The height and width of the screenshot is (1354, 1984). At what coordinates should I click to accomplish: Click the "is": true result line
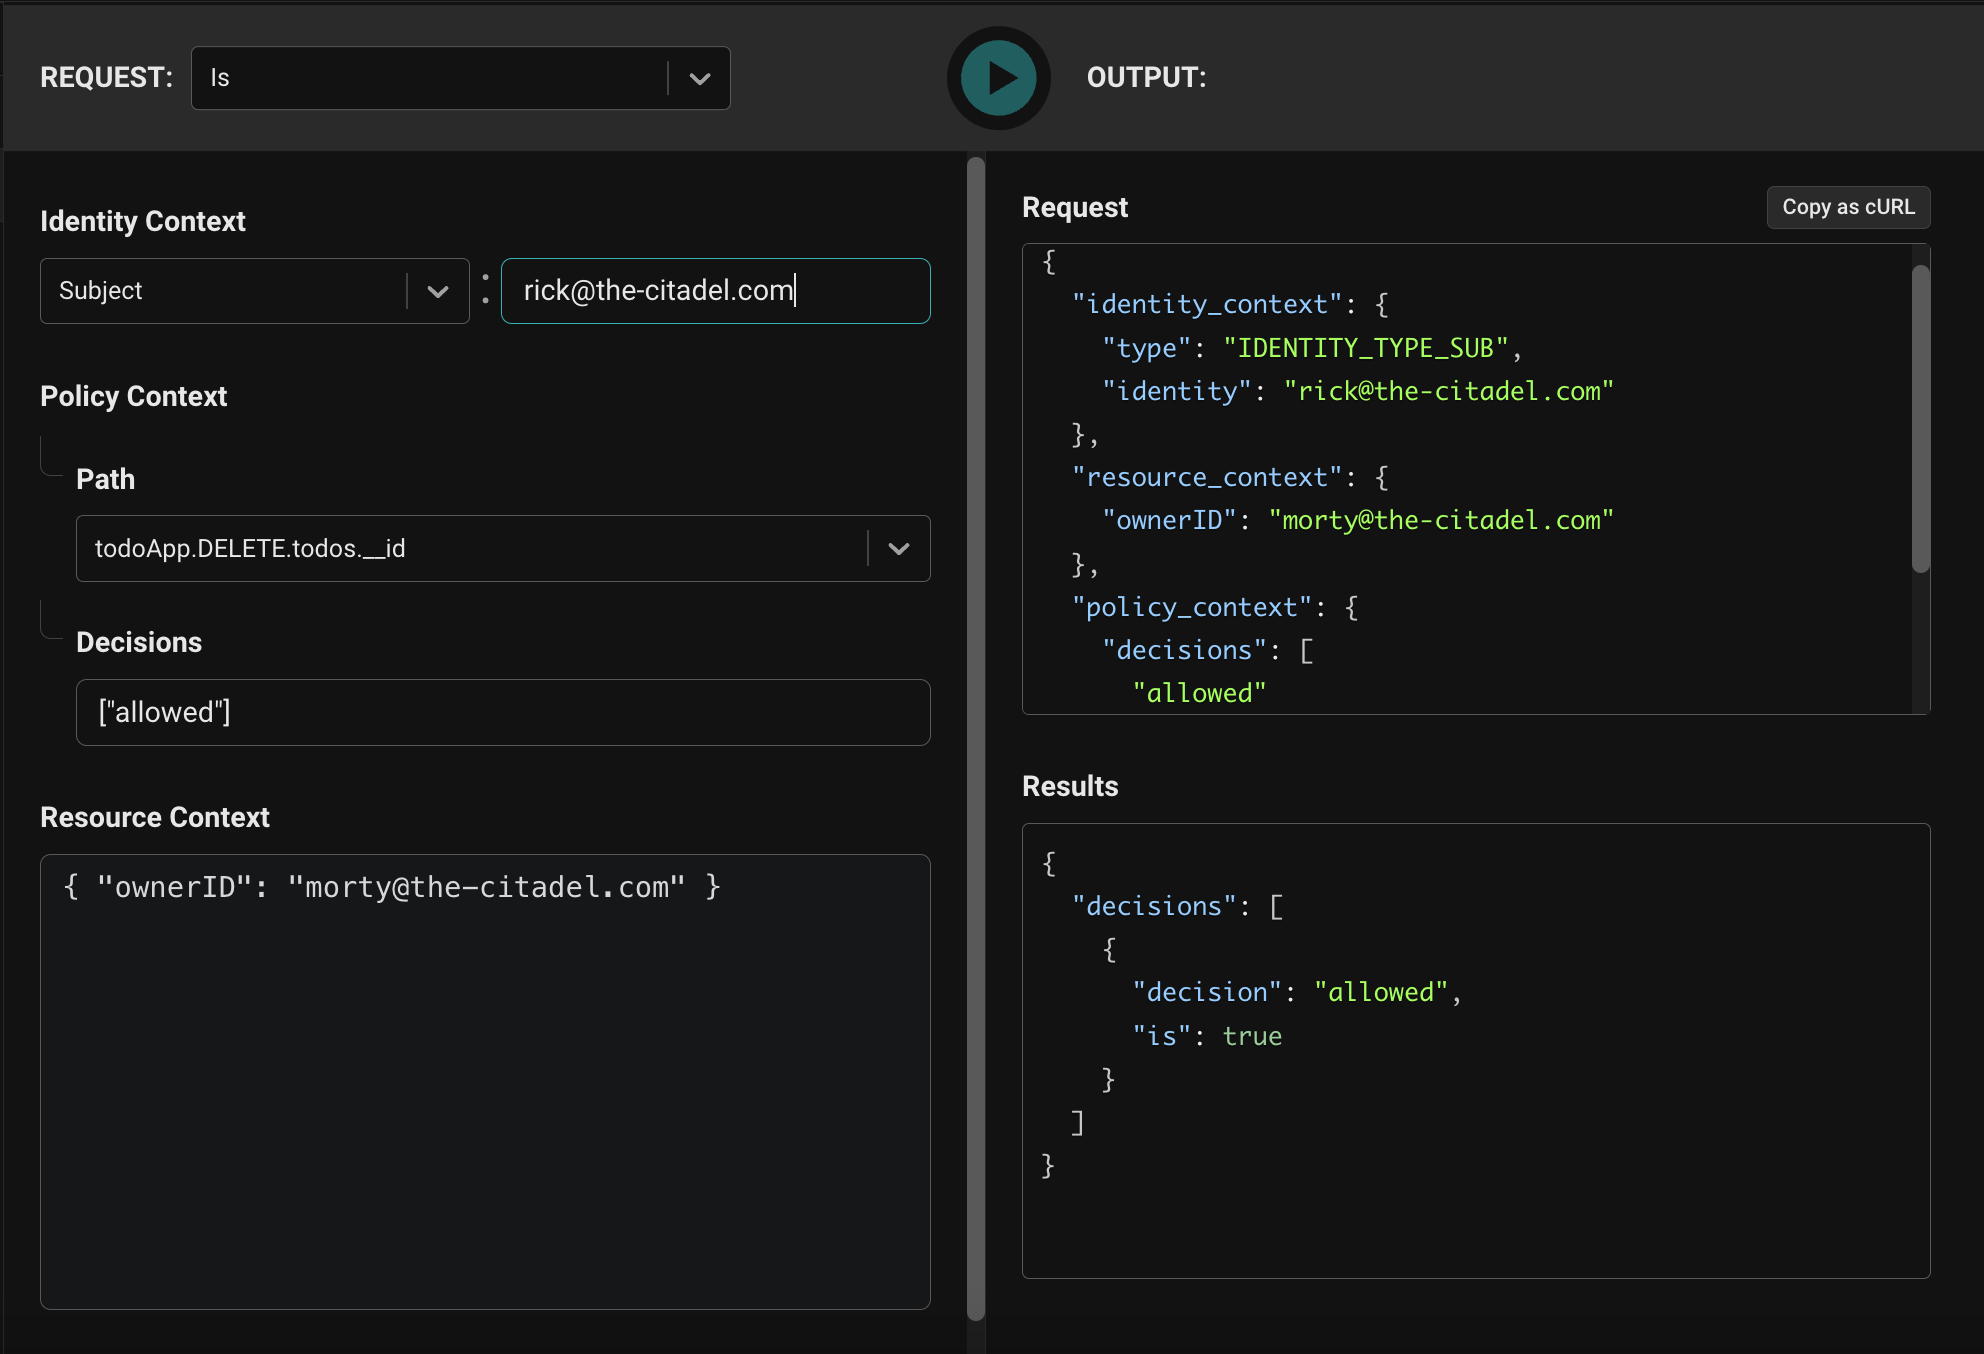(1207, 1036)
